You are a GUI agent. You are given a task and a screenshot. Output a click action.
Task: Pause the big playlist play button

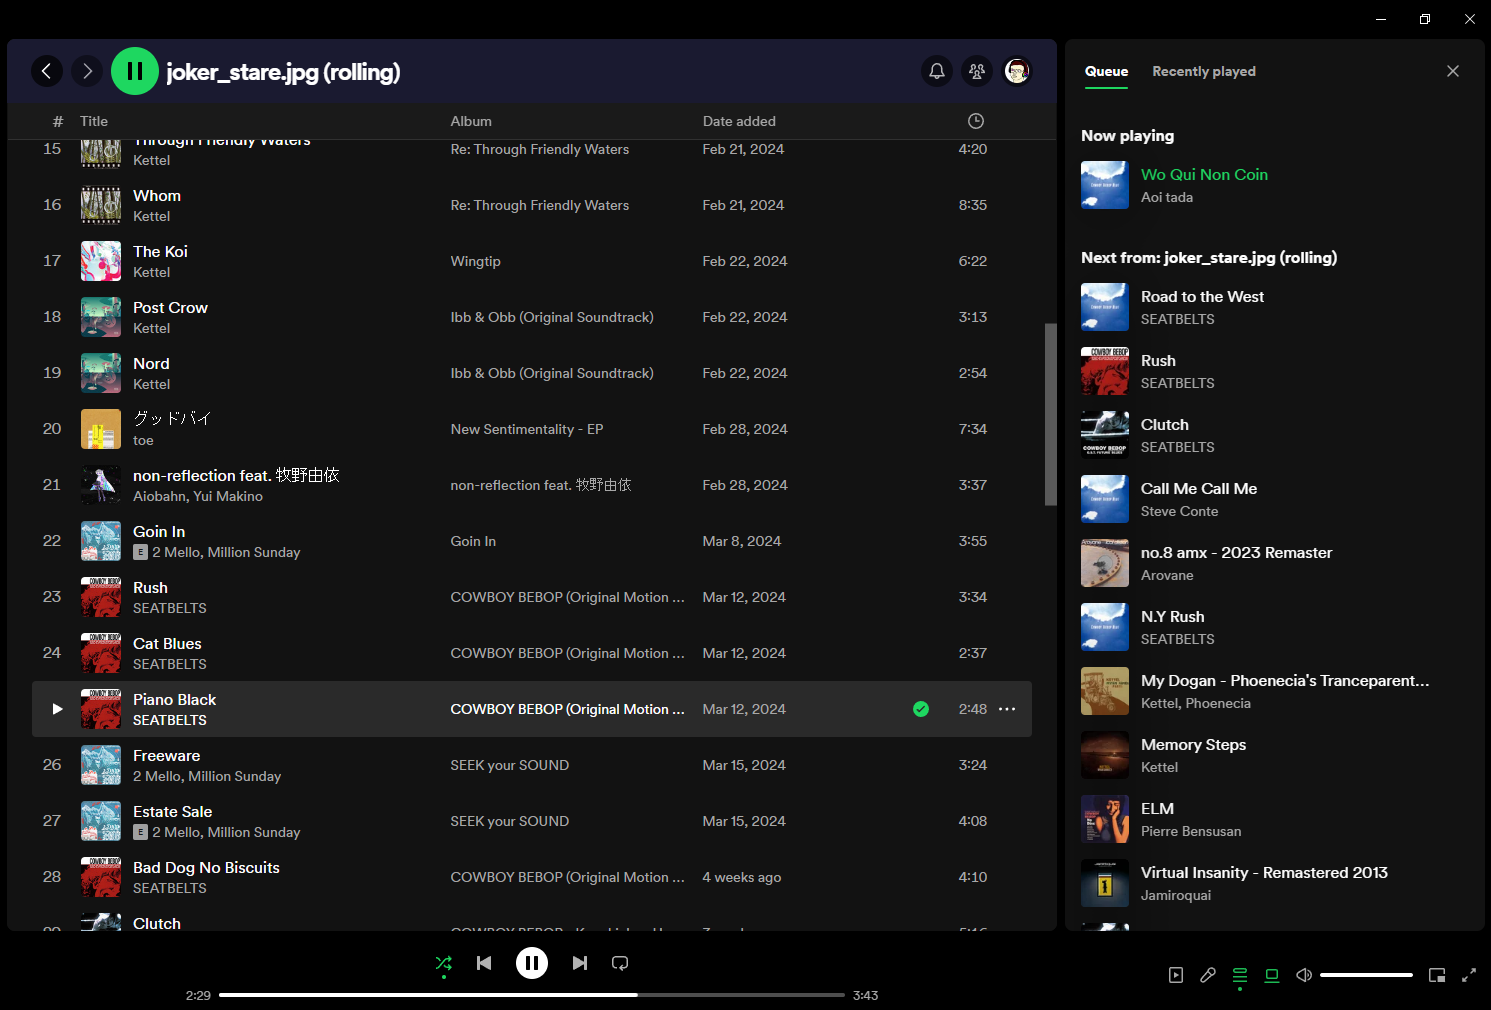[x=135, y=71]
